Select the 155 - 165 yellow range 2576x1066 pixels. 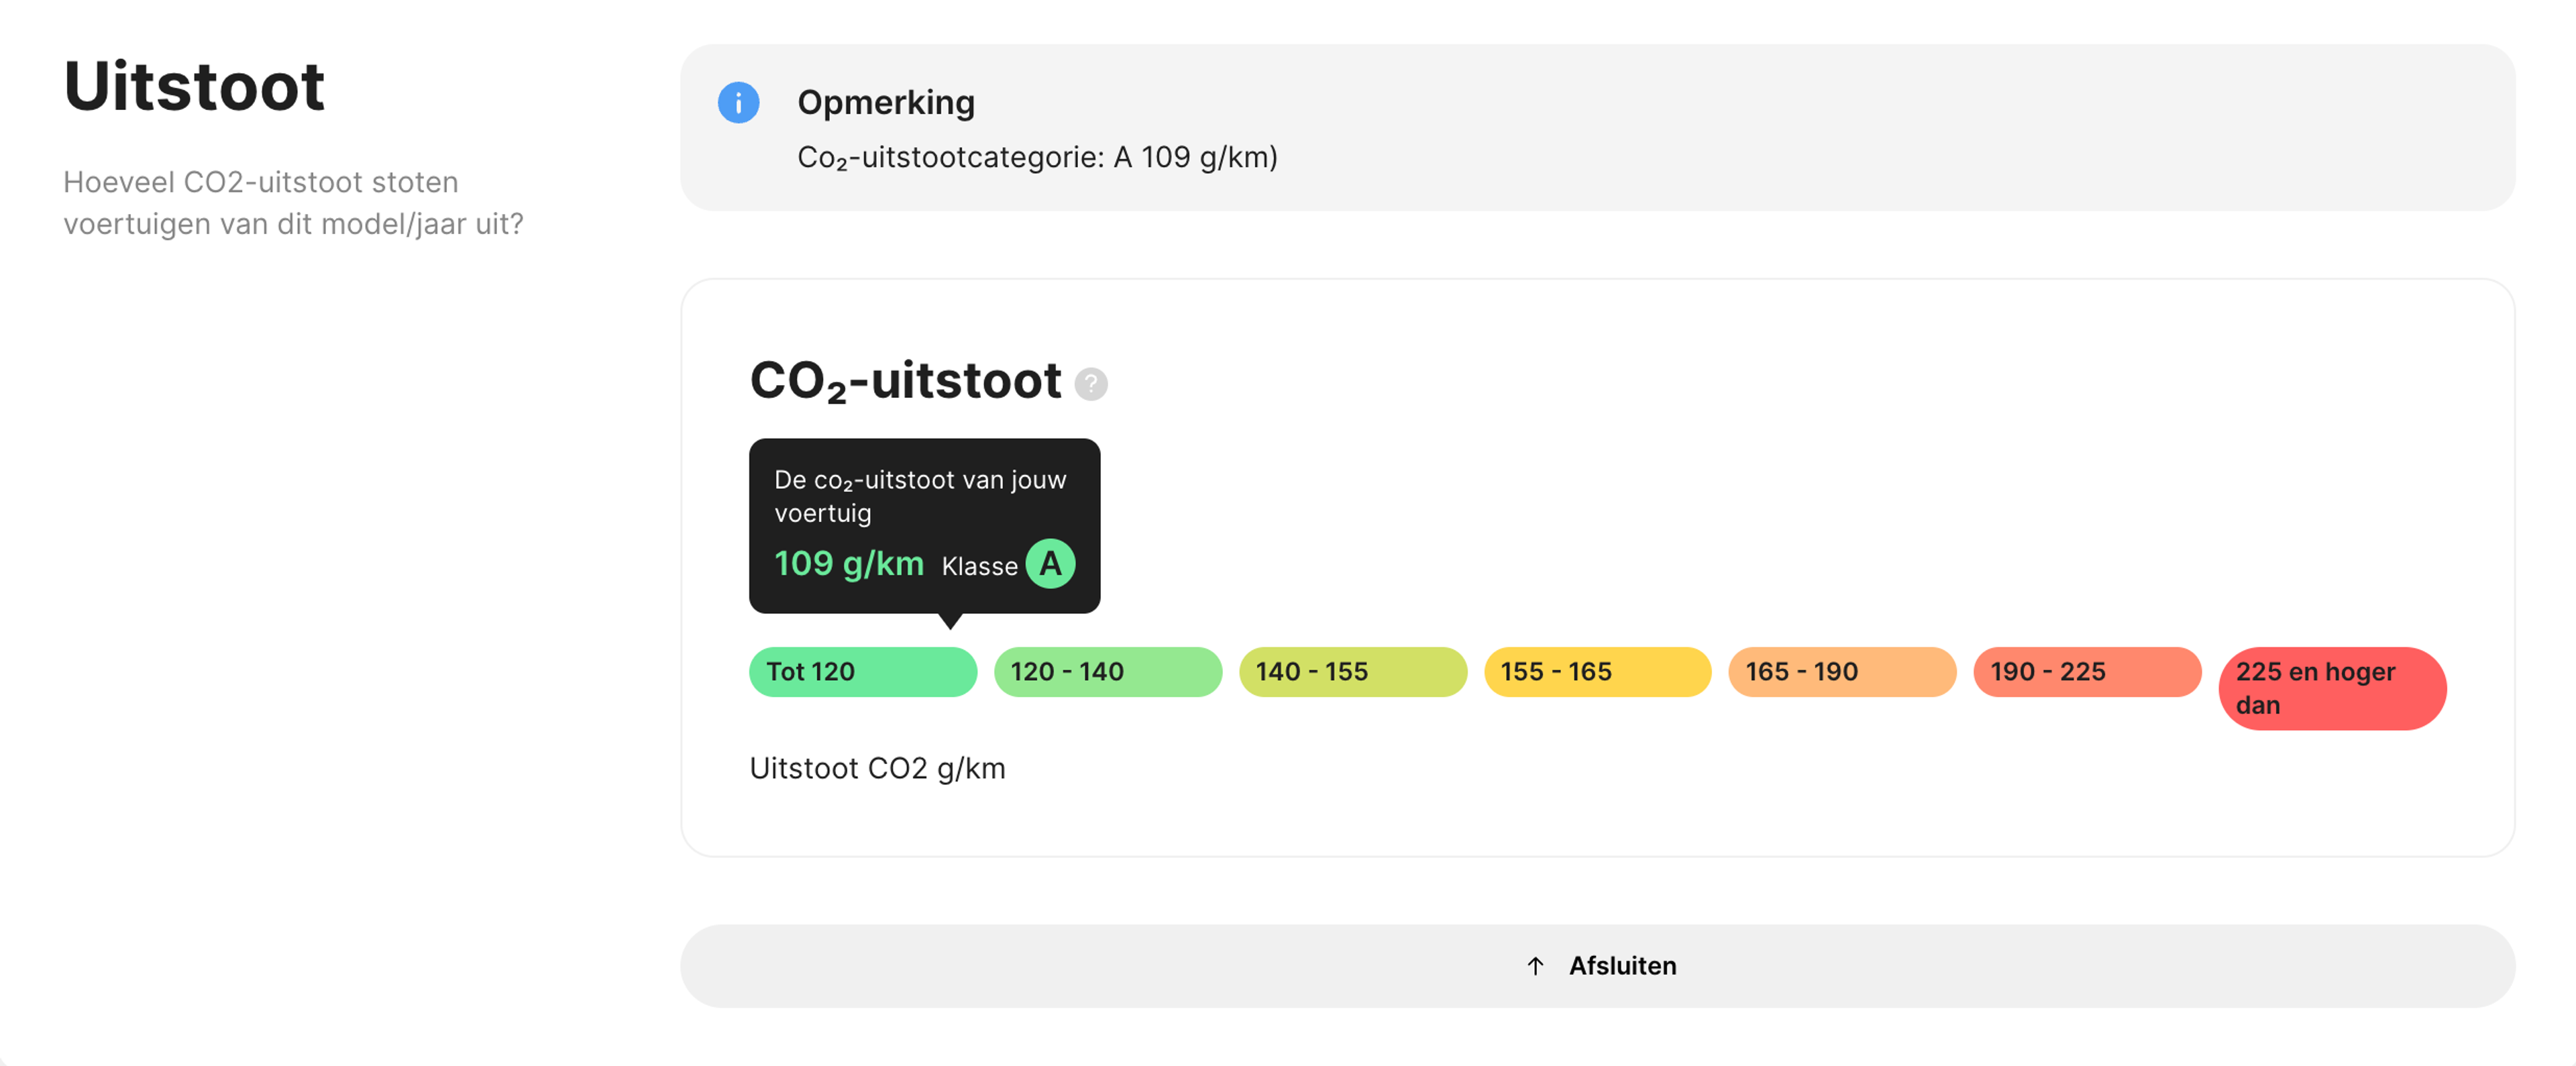tap(1598, 672)
